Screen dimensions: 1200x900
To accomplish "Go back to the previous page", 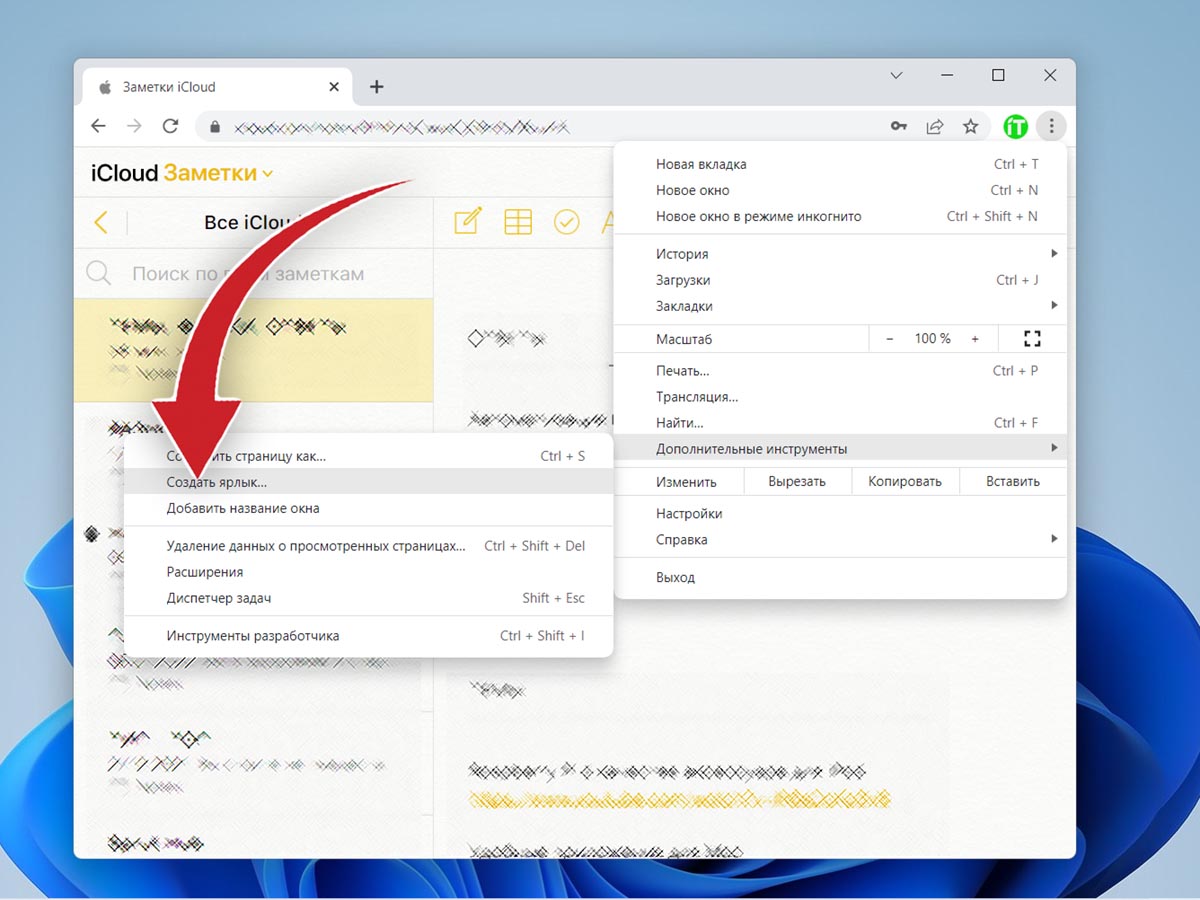I will pyautogui.click(x=98, y=126).
